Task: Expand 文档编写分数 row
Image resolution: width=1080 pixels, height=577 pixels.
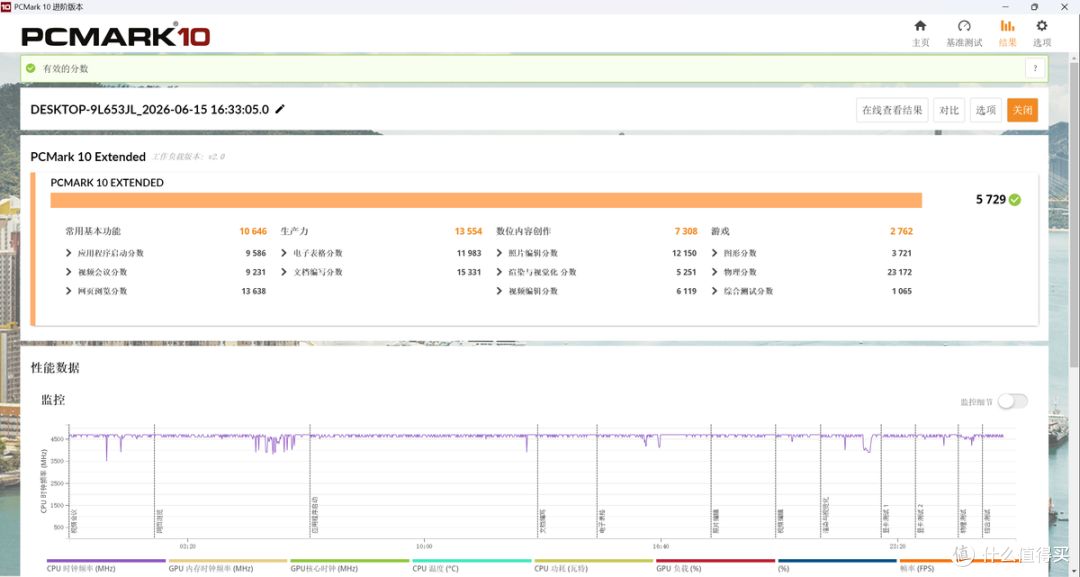Action: 284,272
